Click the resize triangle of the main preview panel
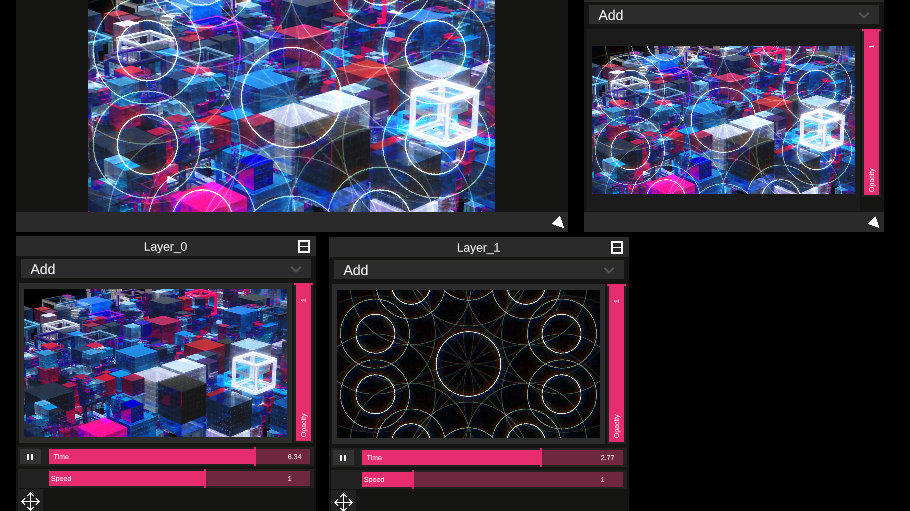The image size is (910, 511). [x=558, y=222]
